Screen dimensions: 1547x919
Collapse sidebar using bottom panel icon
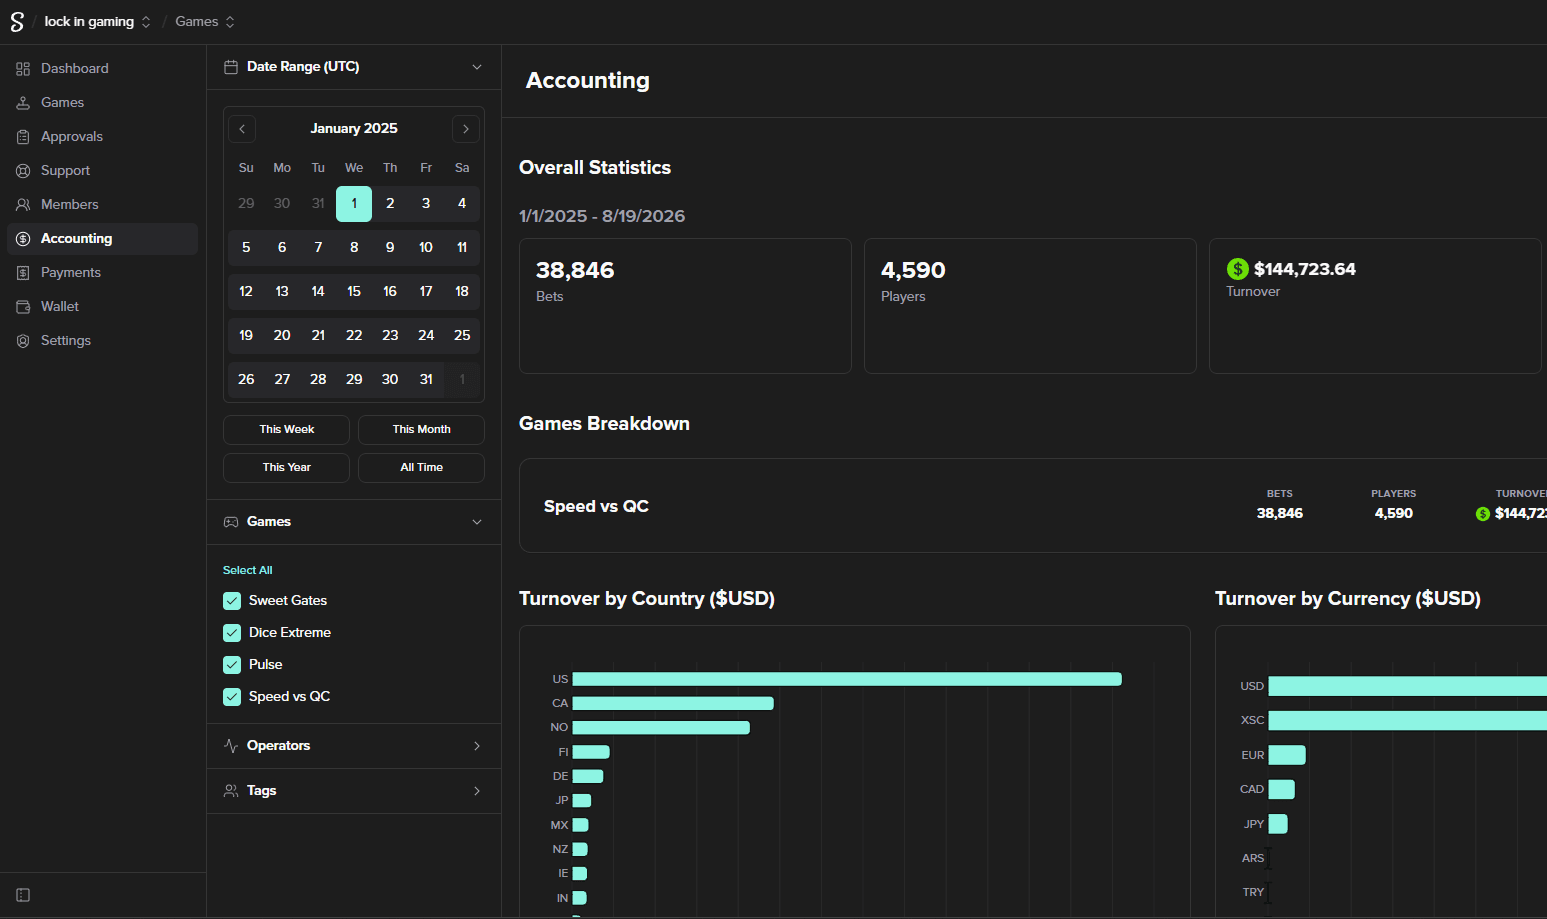(23, 895)
